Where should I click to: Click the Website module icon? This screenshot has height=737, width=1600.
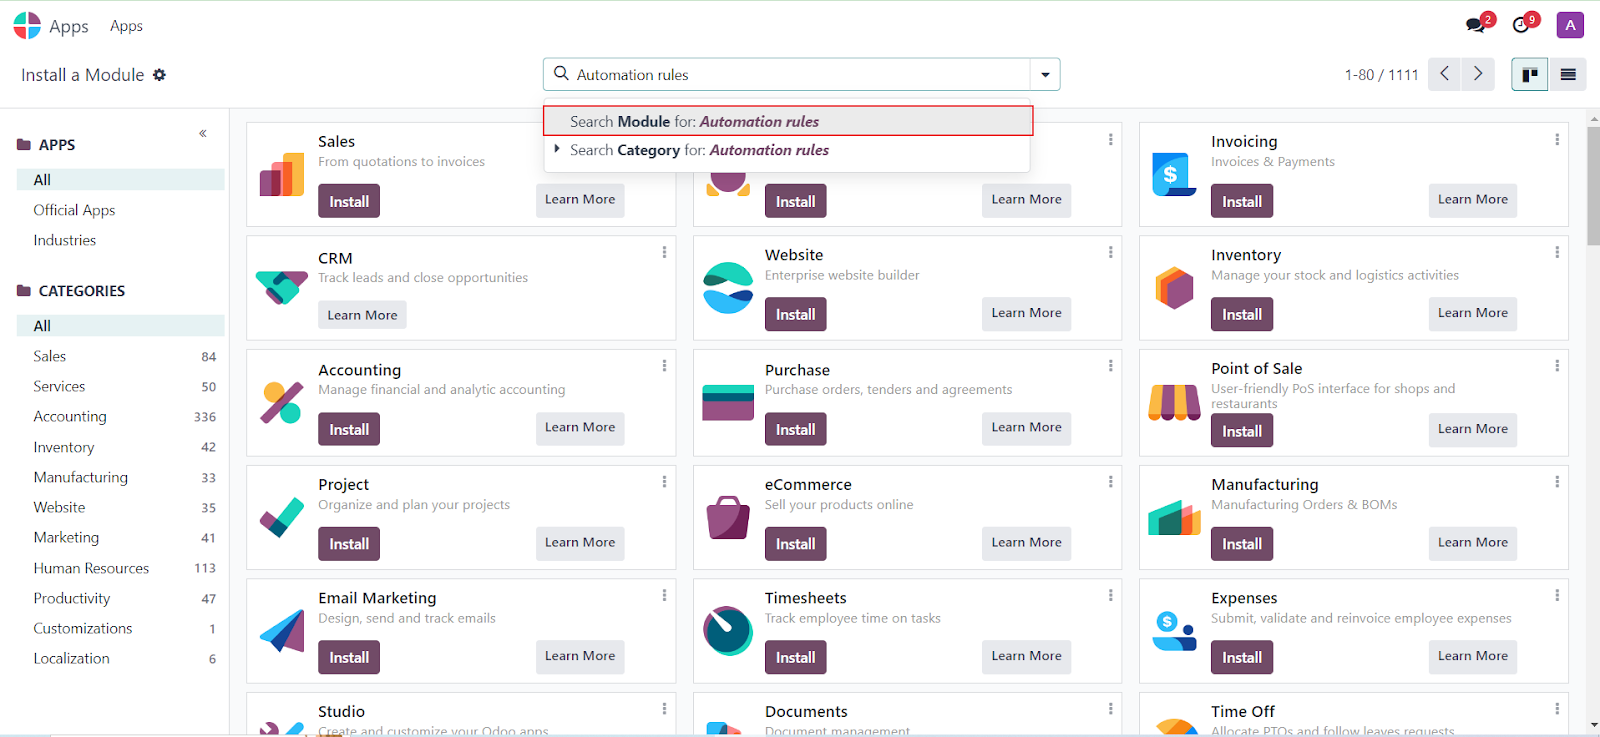click(x=728, y=288)
